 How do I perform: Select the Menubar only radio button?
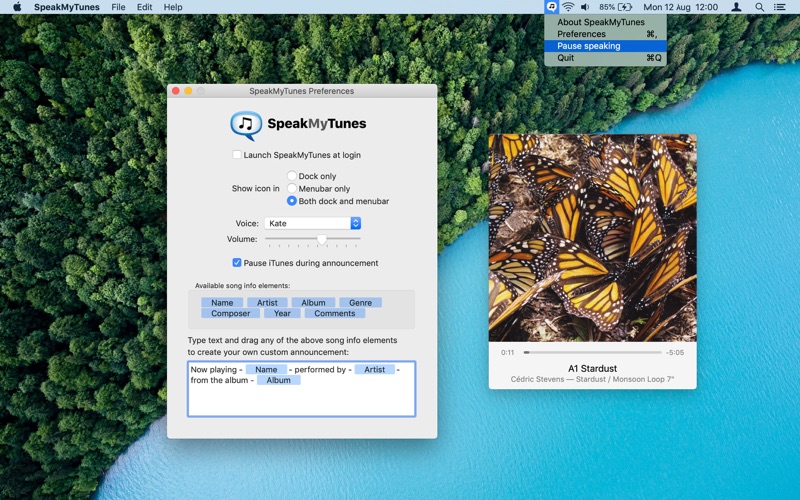pyautogui.click(x=291, y=188)
